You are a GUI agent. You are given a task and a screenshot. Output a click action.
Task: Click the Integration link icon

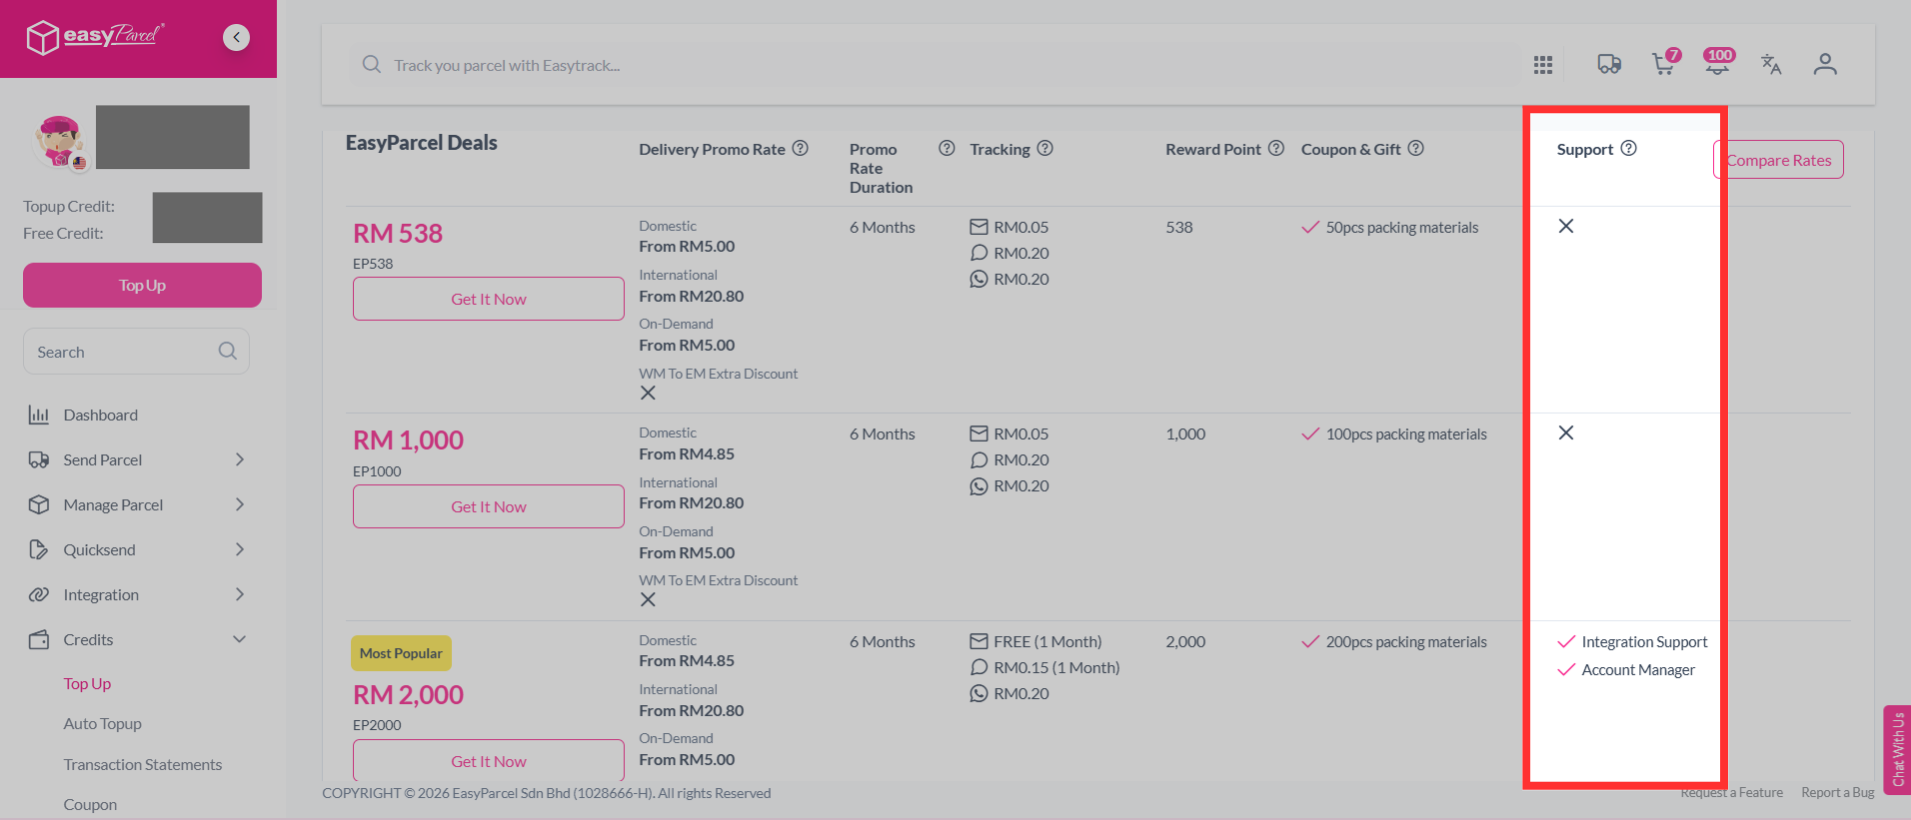coord(39,594)
